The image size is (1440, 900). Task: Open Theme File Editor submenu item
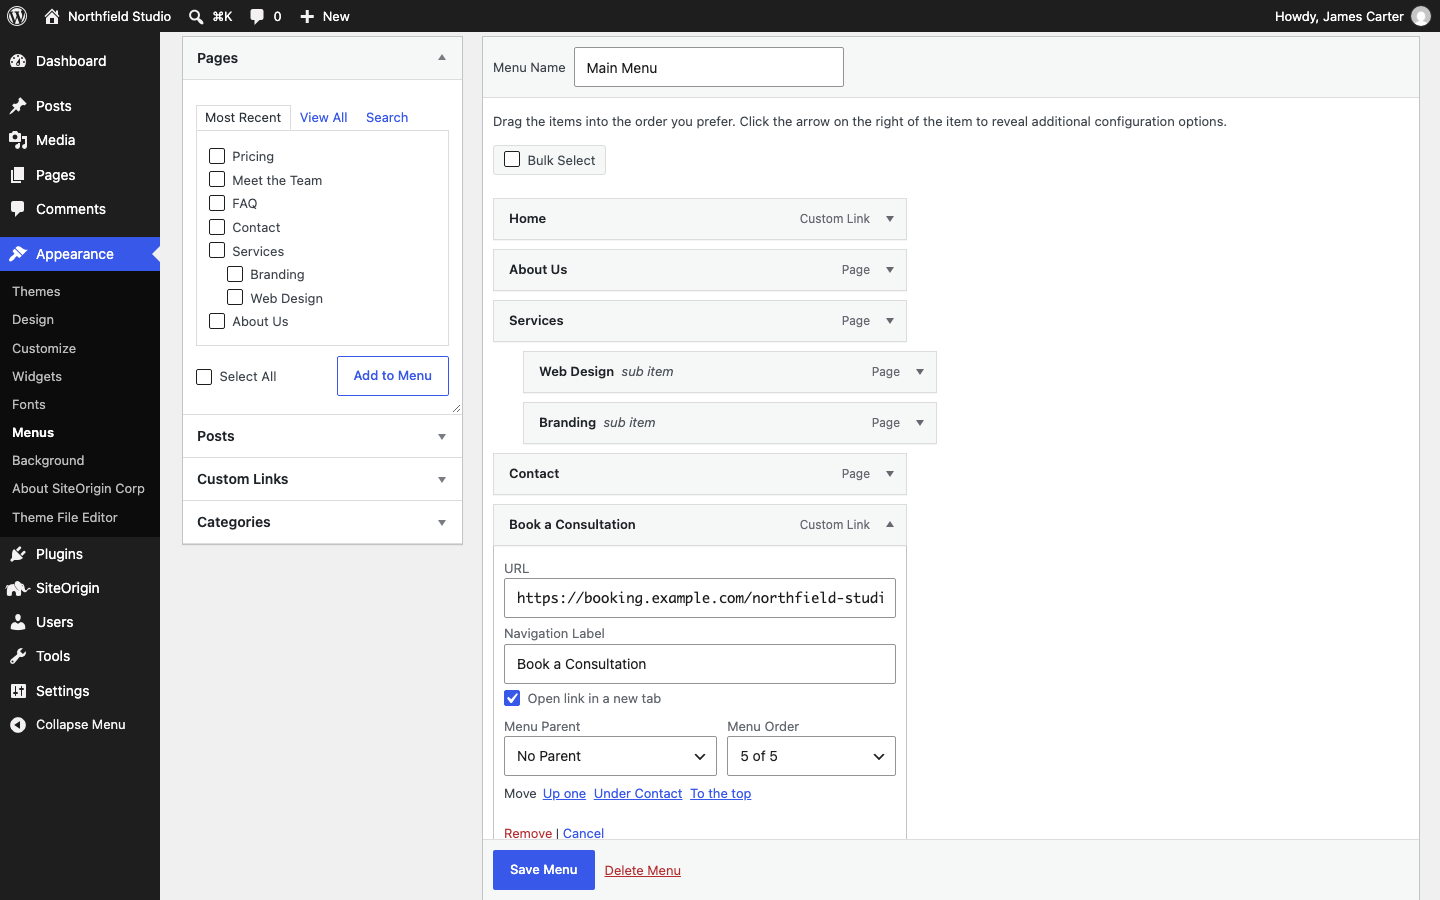click(65, 517)
